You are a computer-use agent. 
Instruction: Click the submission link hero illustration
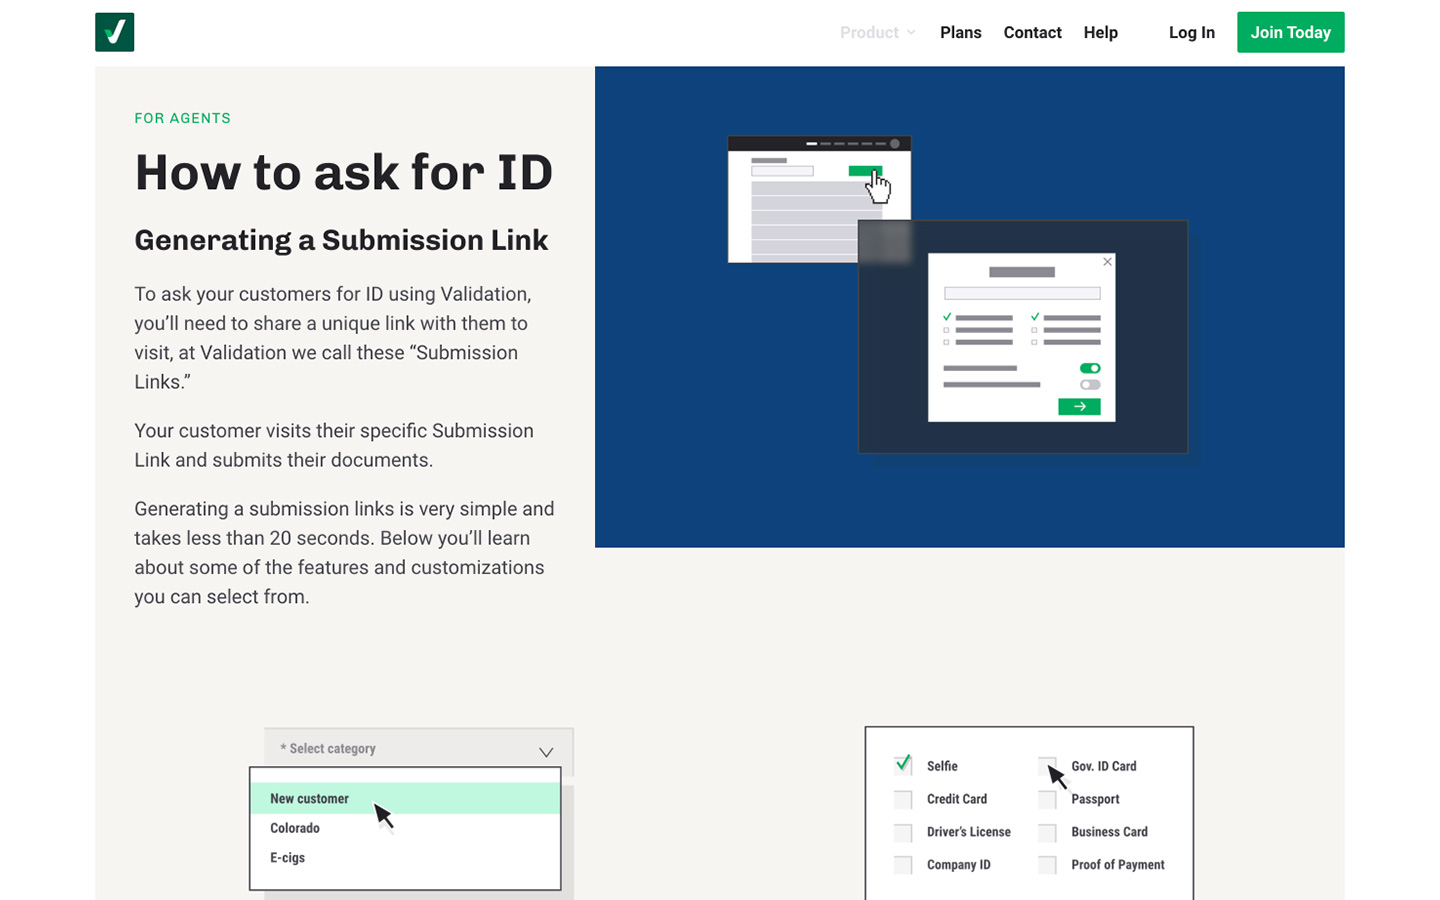pyautogui.click(x=969, y=307)
